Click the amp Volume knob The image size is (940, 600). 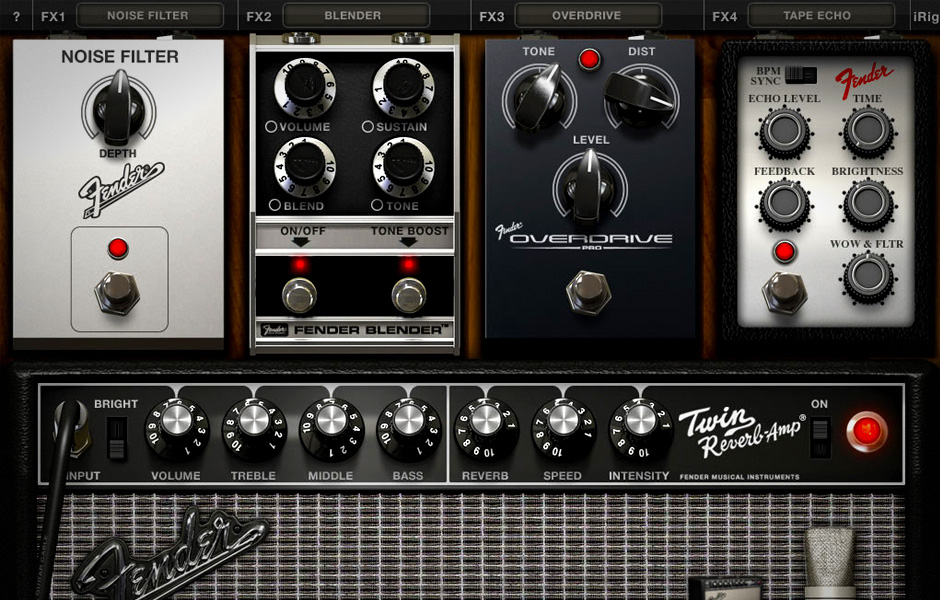(x=176, y=430)
